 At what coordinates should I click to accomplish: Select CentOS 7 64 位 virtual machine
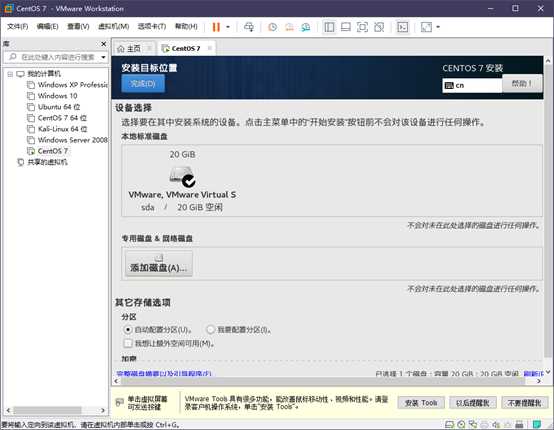pos(57,118)
